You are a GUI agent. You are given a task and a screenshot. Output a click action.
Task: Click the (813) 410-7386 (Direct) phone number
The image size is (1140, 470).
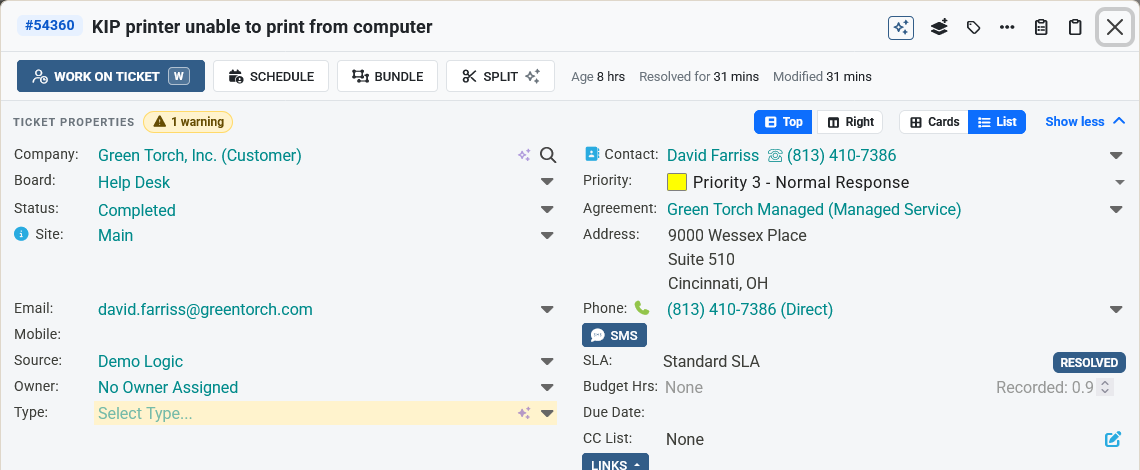(x=750, y=310)
